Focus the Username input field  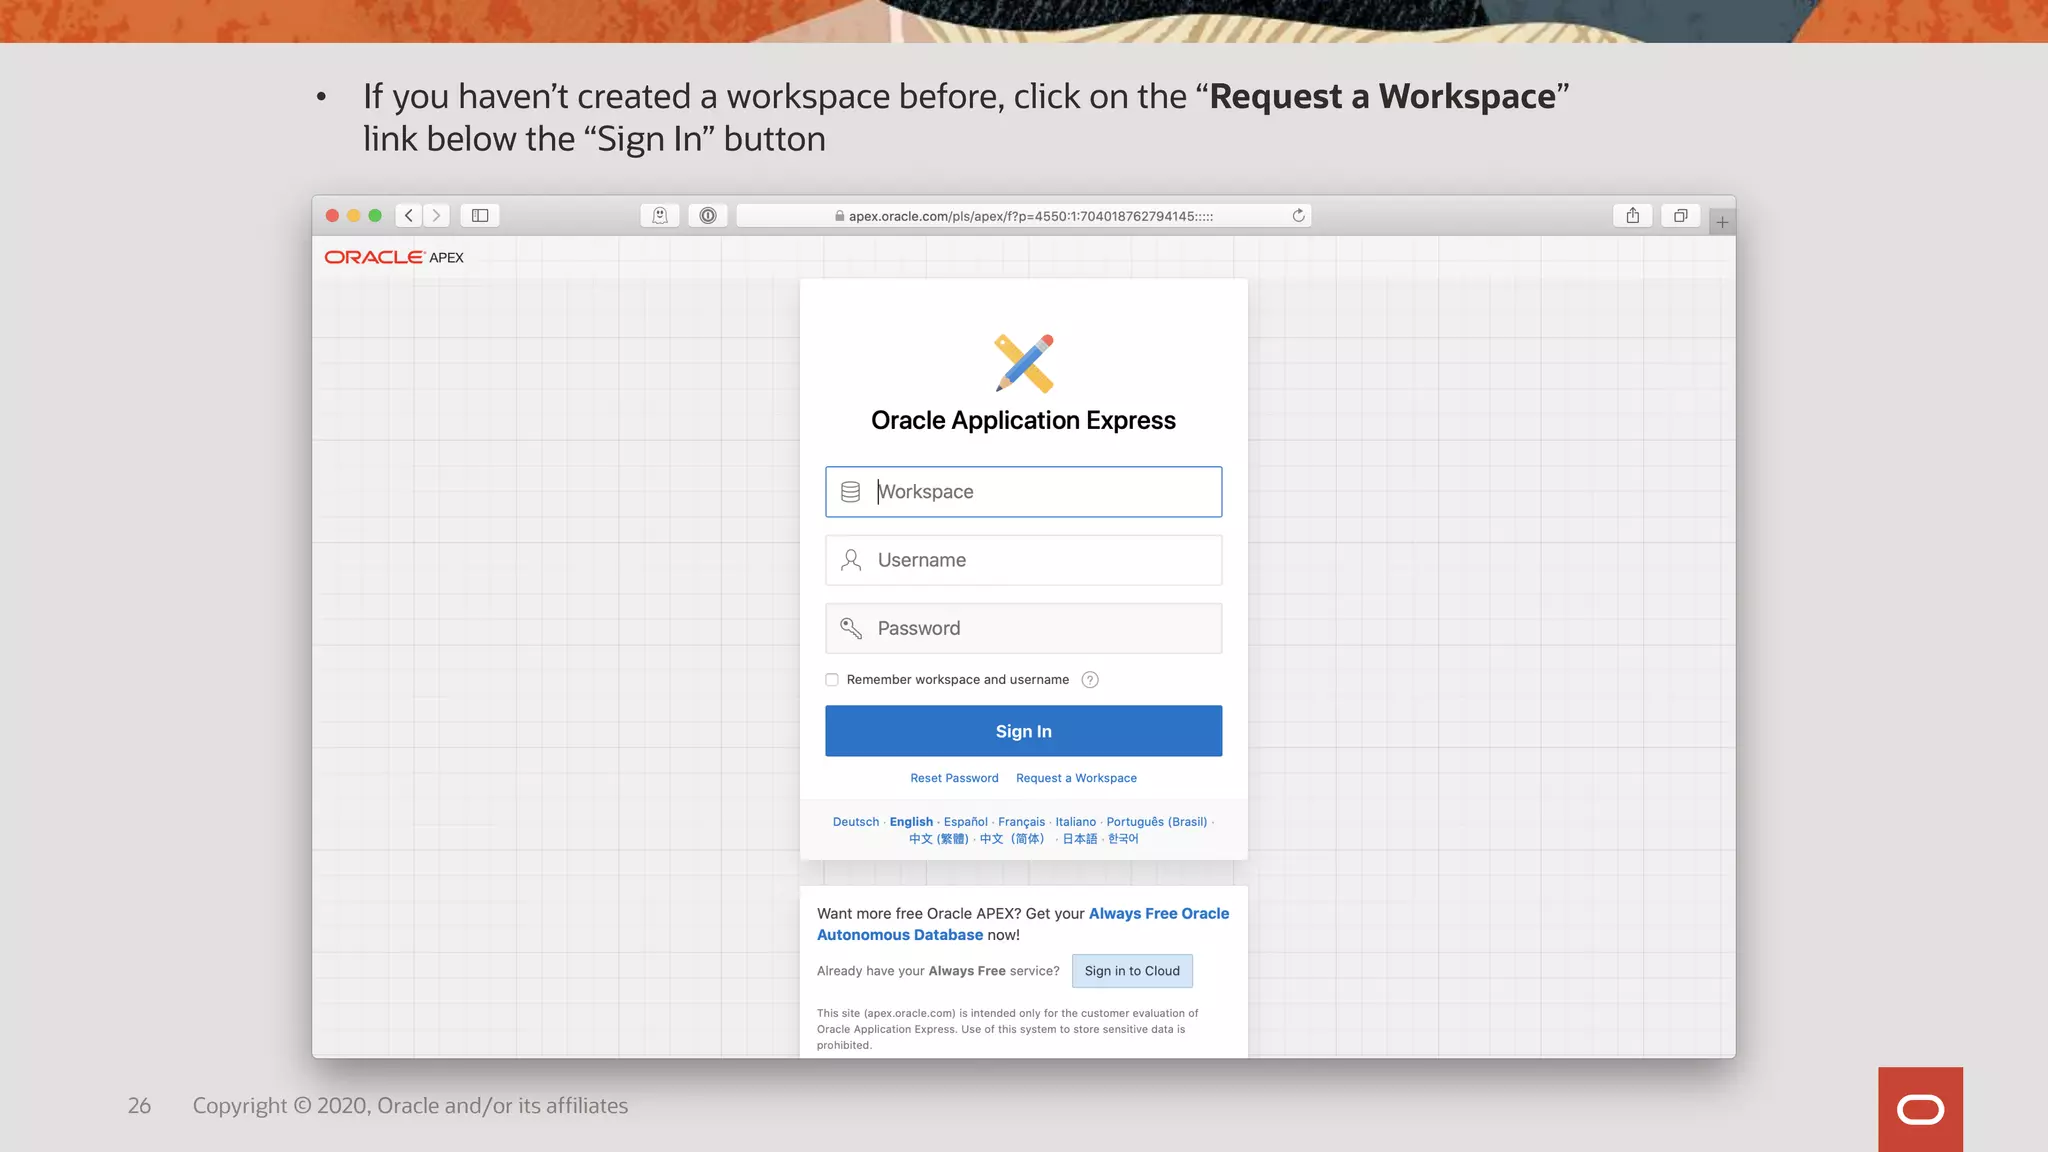coord(1023,560)
